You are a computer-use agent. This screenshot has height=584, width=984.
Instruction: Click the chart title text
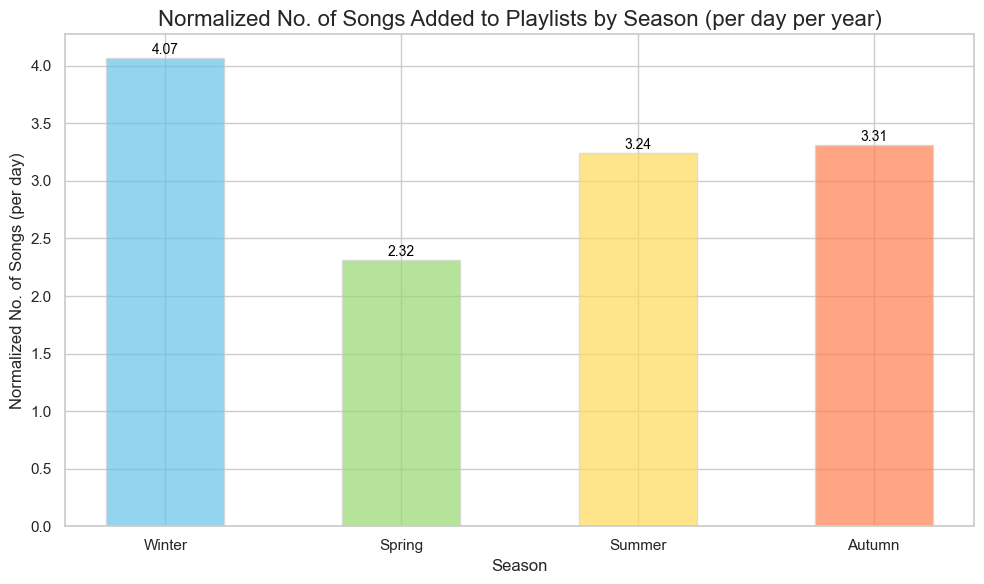coord(520,19)
